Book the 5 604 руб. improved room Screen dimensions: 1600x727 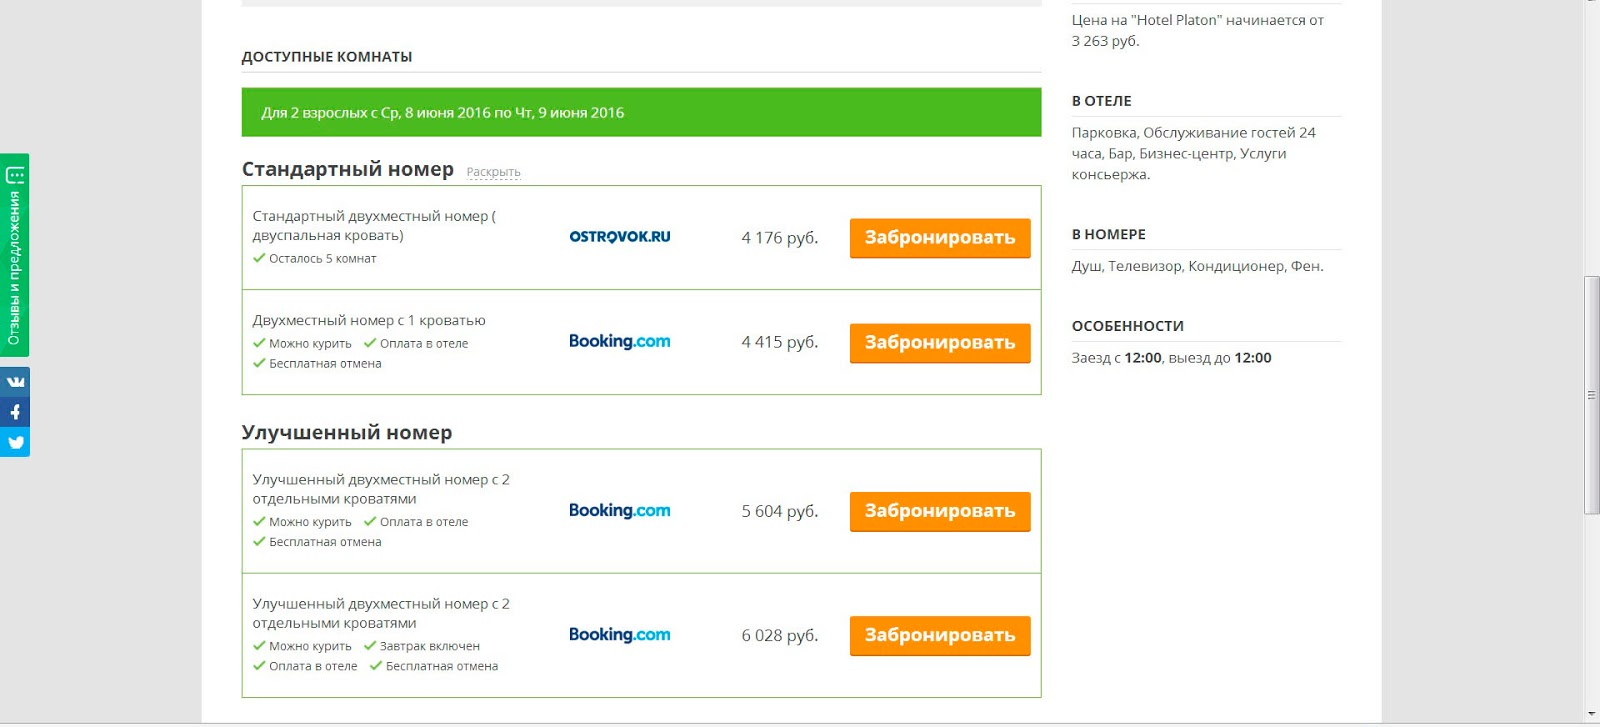coord(939,511)
